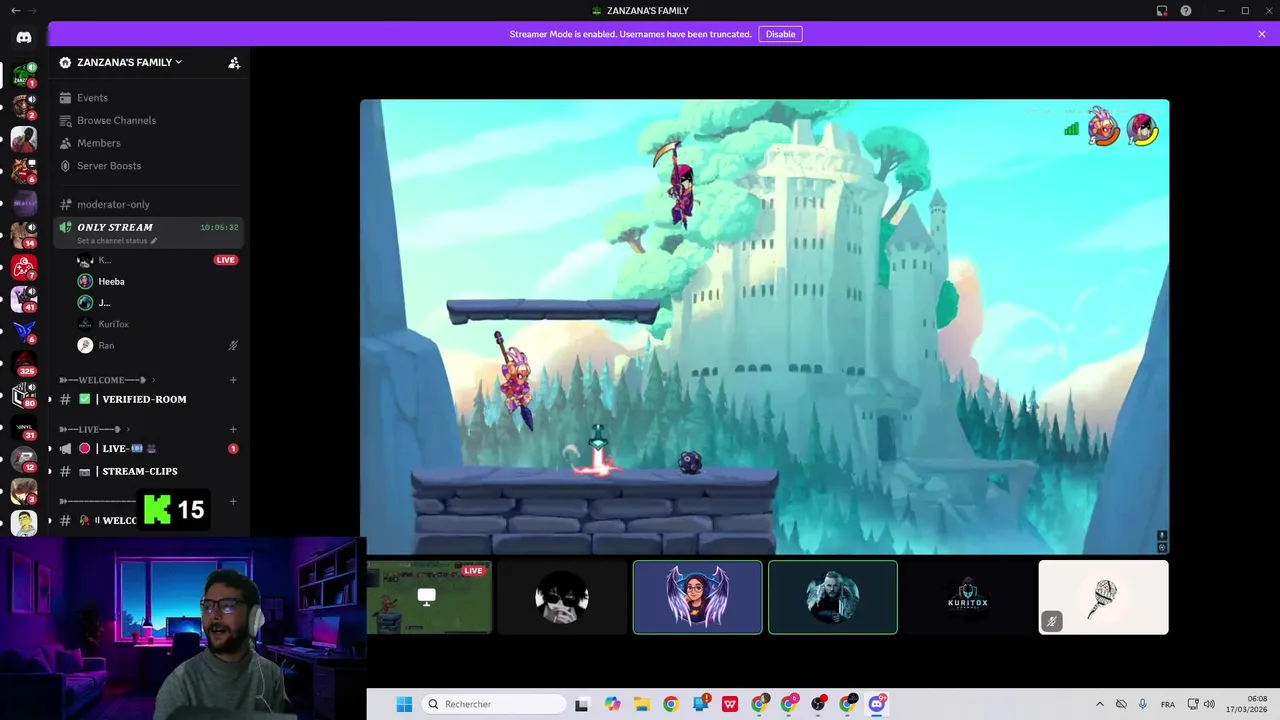Open the yellow cartoon character server icon

(x=24, y=523)
